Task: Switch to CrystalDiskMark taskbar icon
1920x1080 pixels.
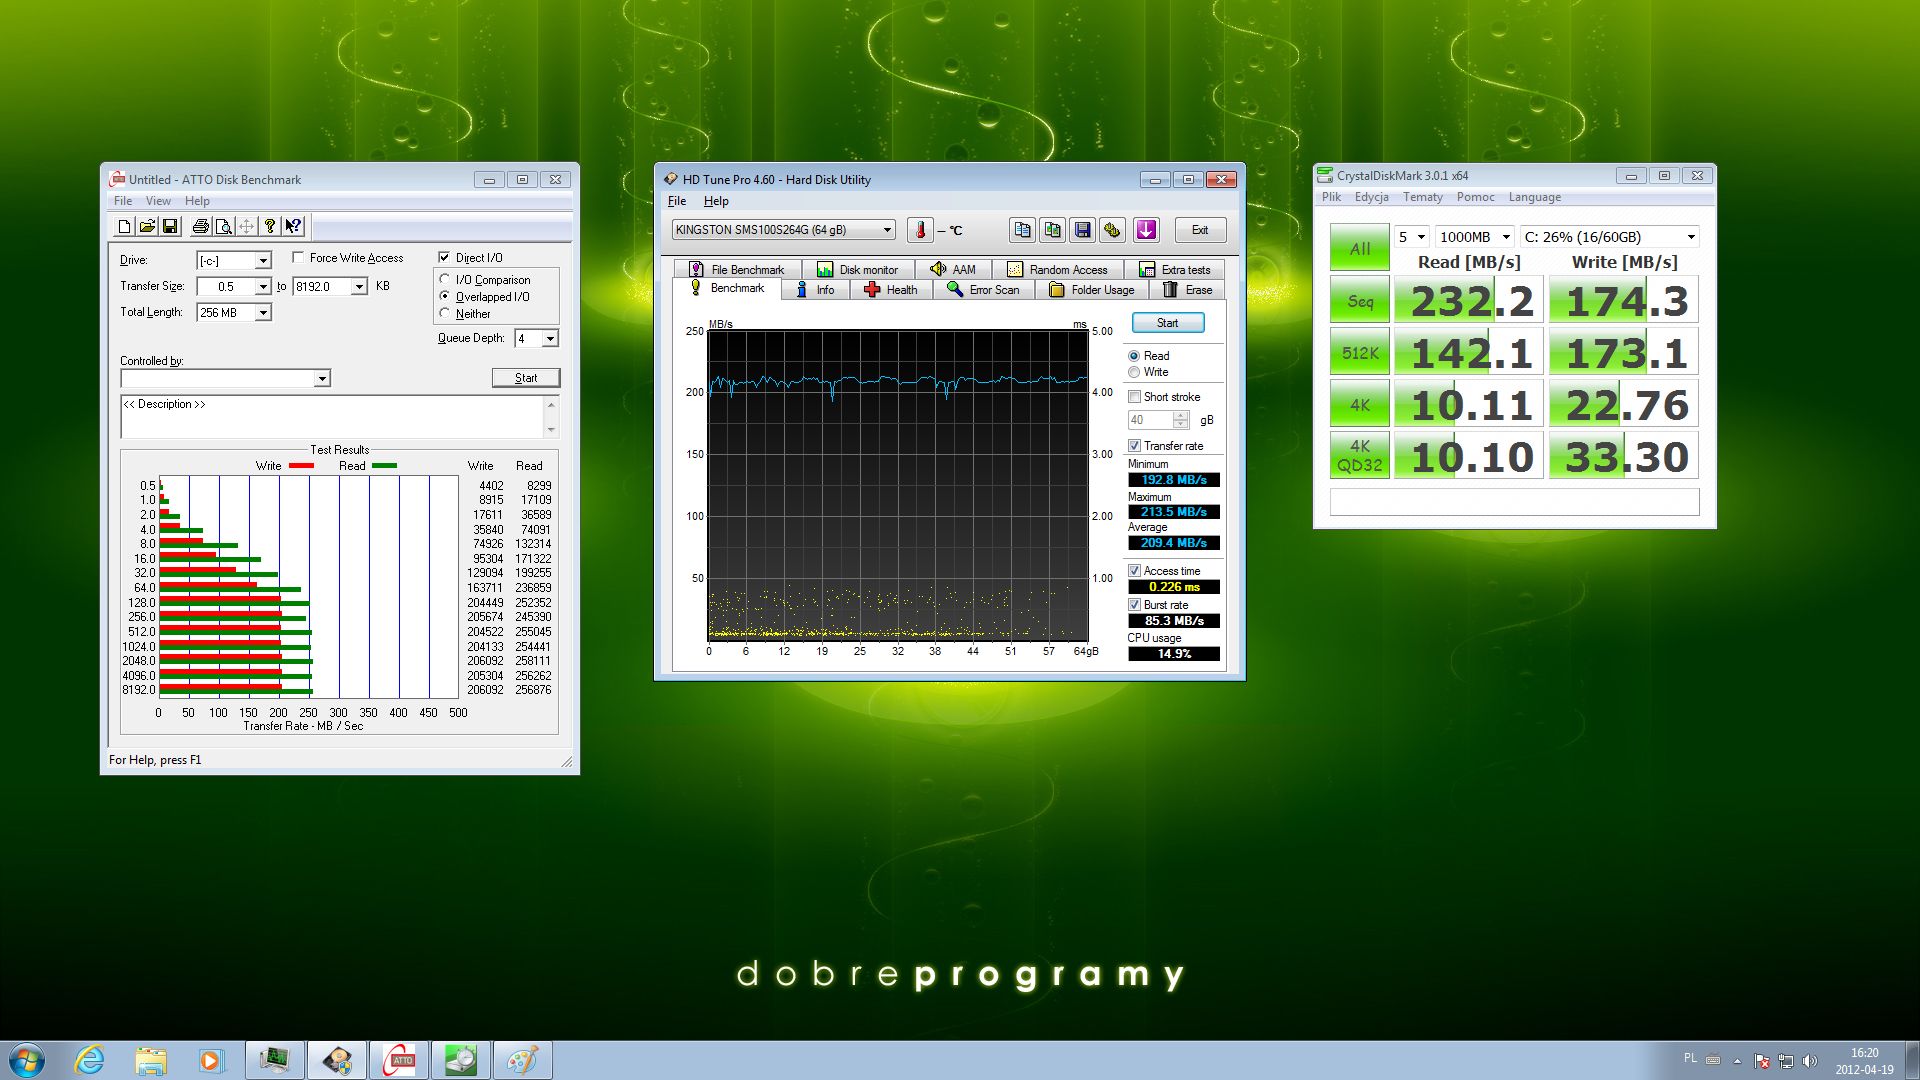Action: [x=461, y=1060]
